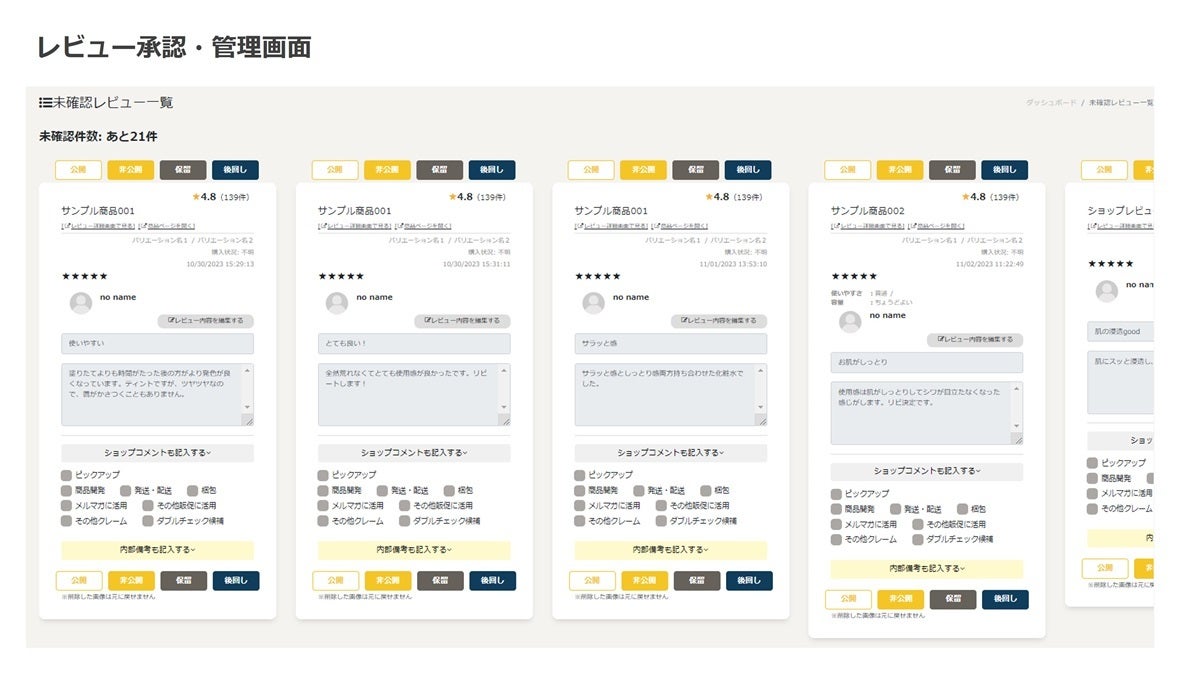Expand ショップコメントも記入する in the サンプル商品002 card
Screen dimensions: 1200x681
[x=926, y=471]
